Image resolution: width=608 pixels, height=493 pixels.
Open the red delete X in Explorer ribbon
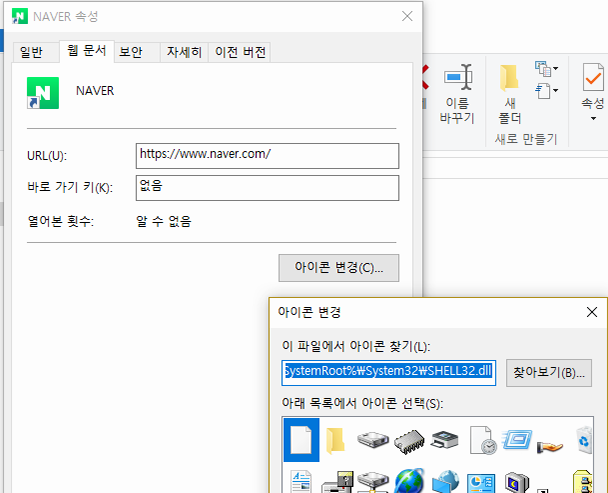click(x=424, y=77)
